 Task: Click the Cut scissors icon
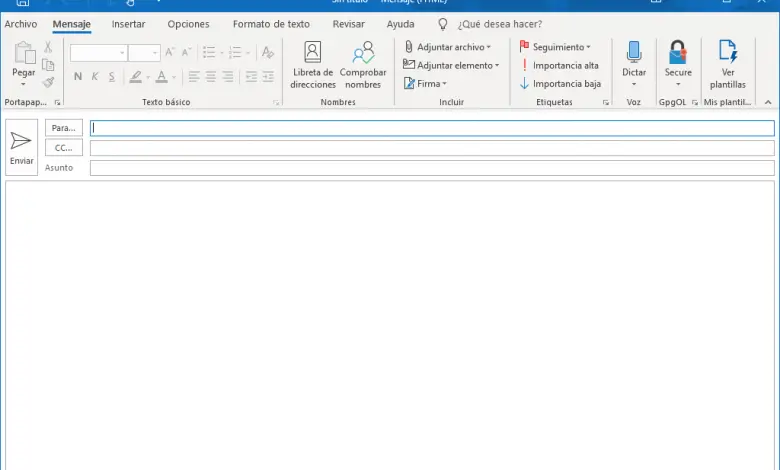[48, 47]
